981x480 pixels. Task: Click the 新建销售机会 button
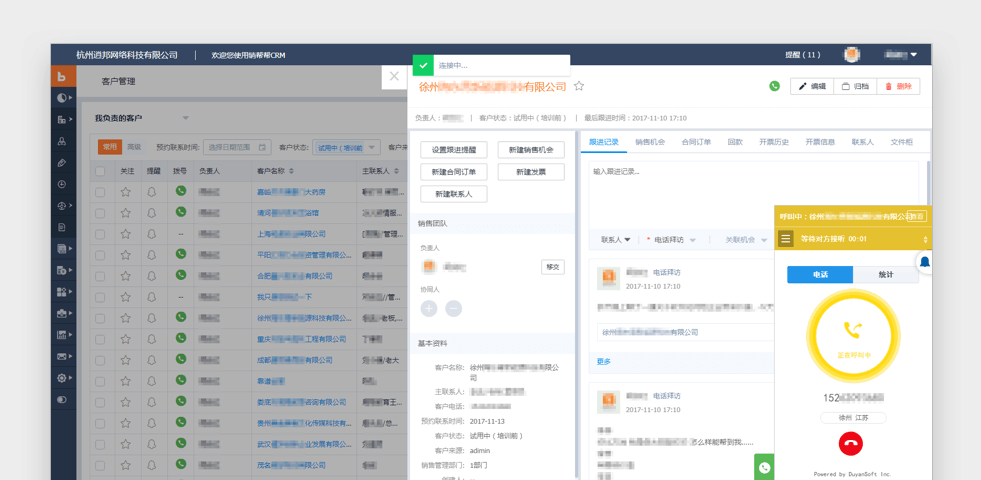(x=530, y=150)
